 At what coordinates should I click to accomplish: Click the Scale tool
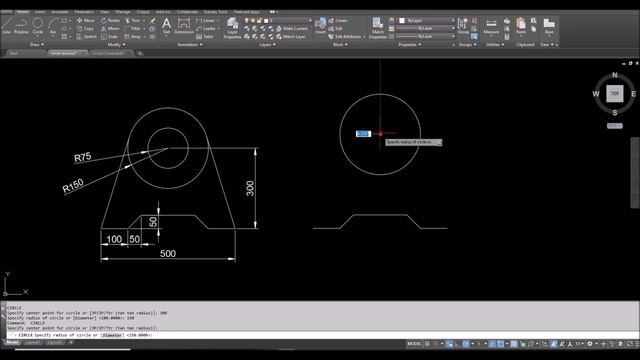(109, 37)
